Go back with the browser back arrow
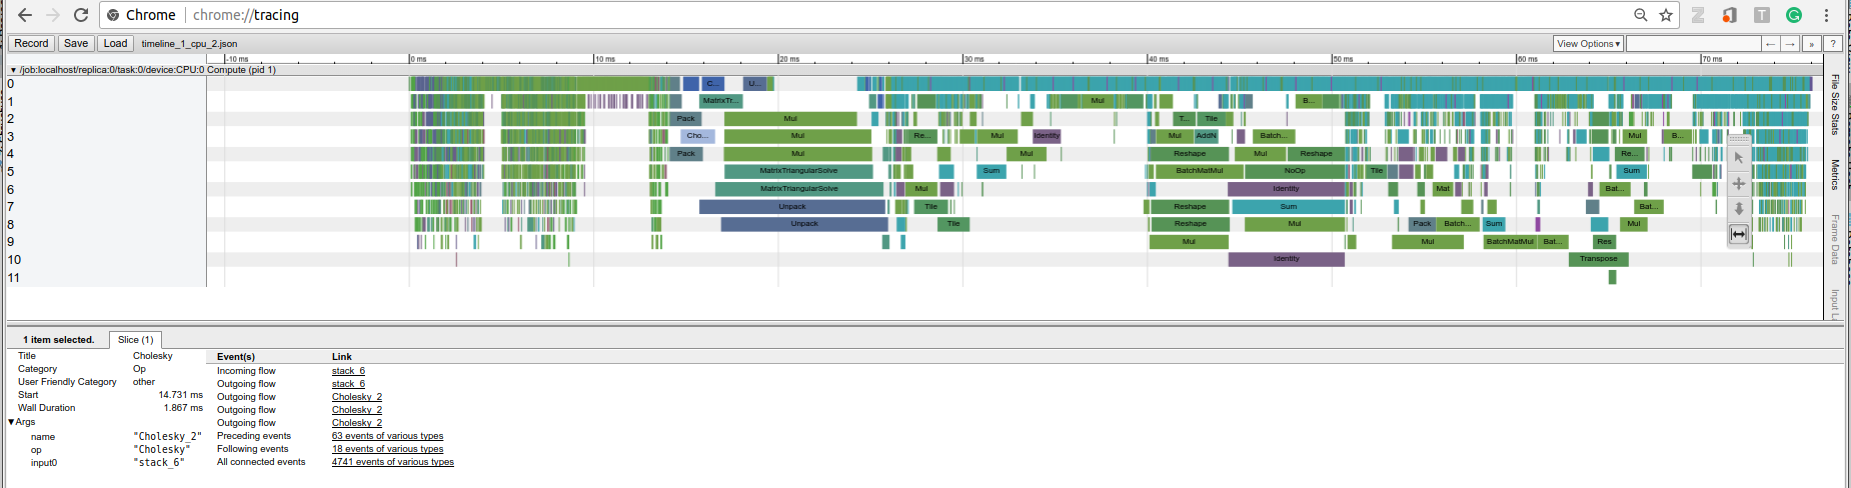 click(25, 15)
